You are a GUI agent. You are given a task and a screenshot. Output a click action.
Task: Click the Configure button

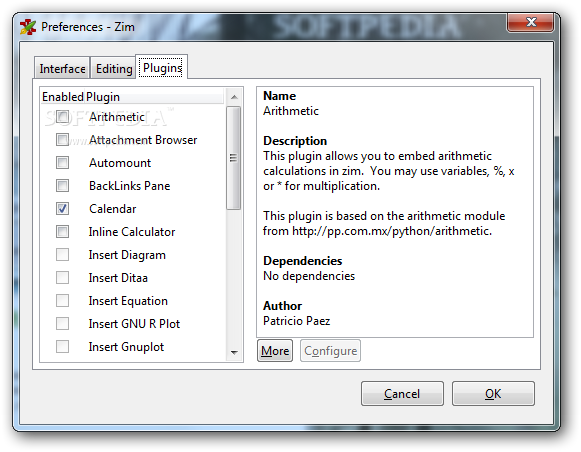330,350
